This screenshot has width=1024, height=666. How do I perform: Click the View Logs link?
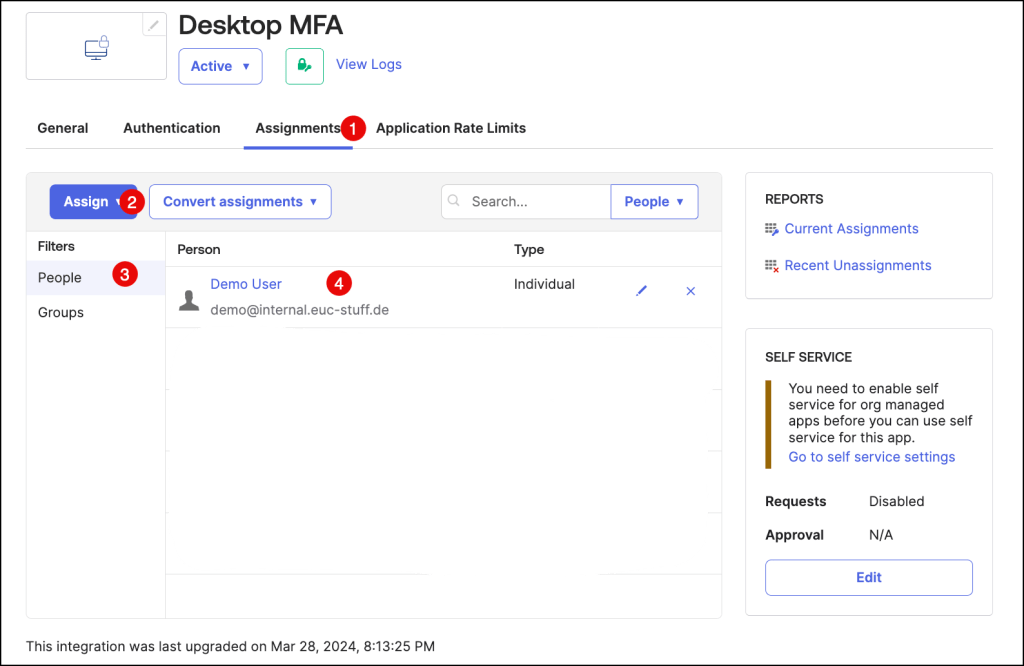click(x=369, y=64)
